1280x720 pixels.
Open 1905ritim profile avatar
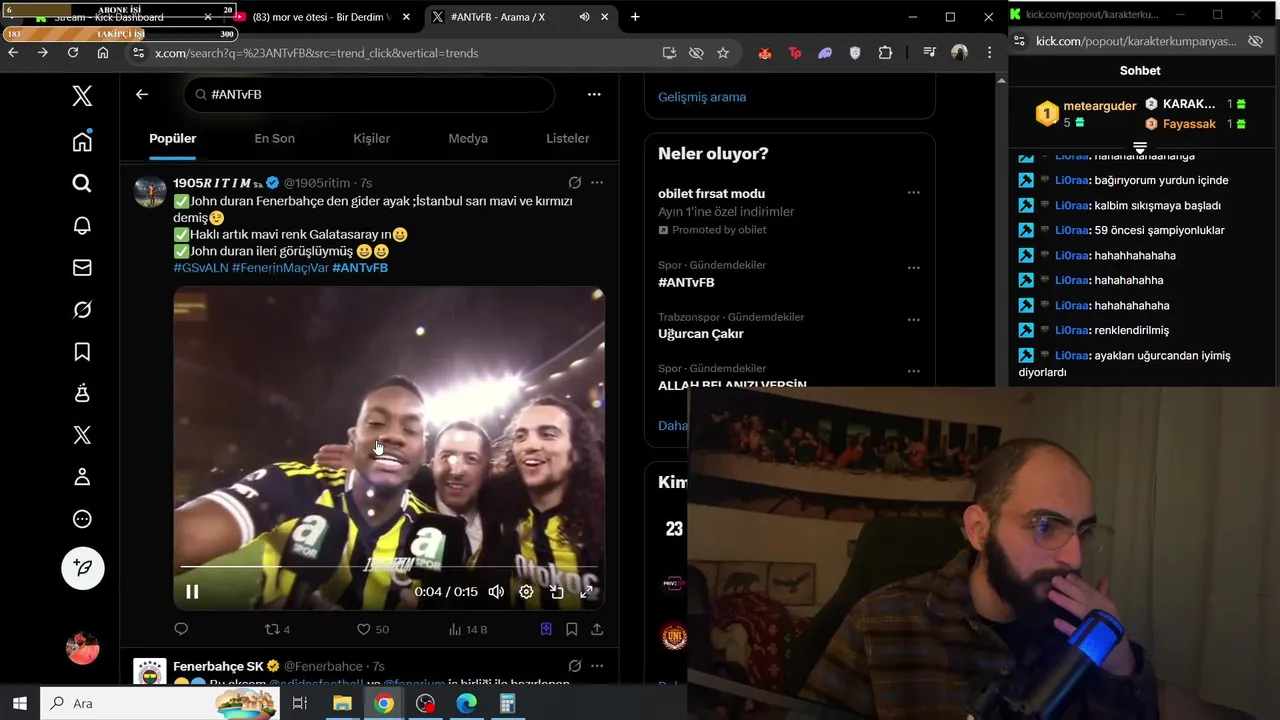tap(150, 191)
